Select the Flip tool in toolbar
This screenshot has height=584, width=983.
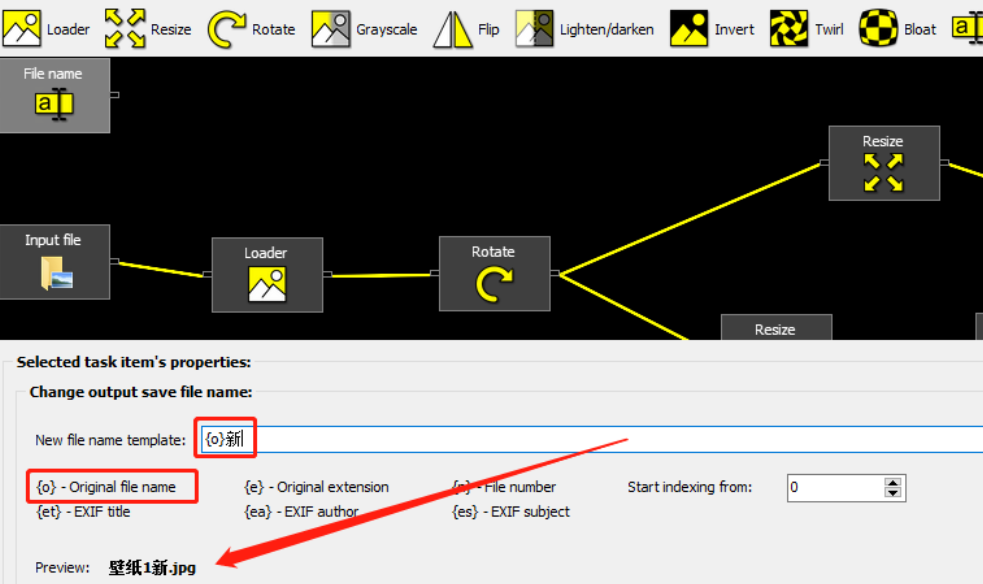coord(466,29)
